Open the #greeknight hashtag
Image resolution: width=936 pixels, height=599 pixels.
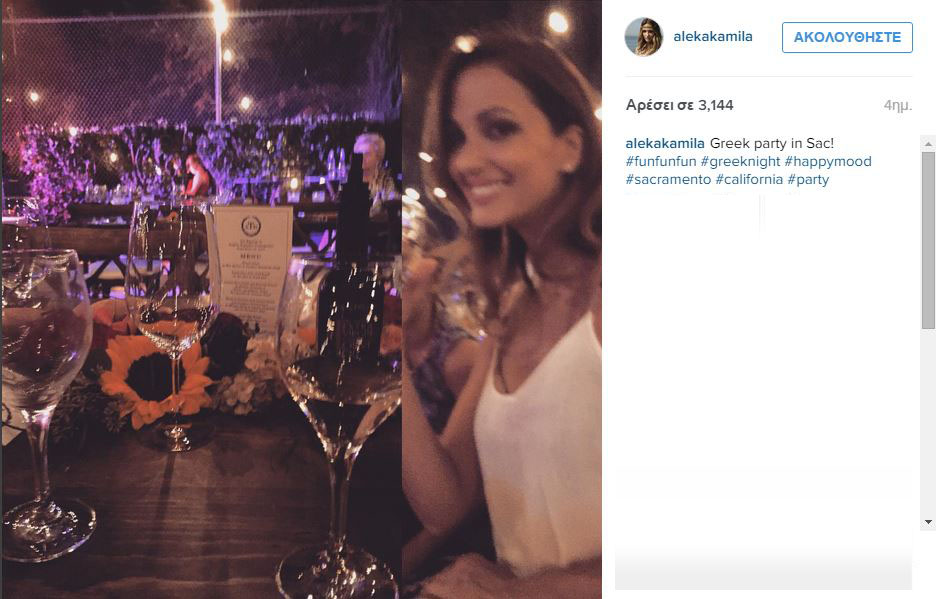740,161
